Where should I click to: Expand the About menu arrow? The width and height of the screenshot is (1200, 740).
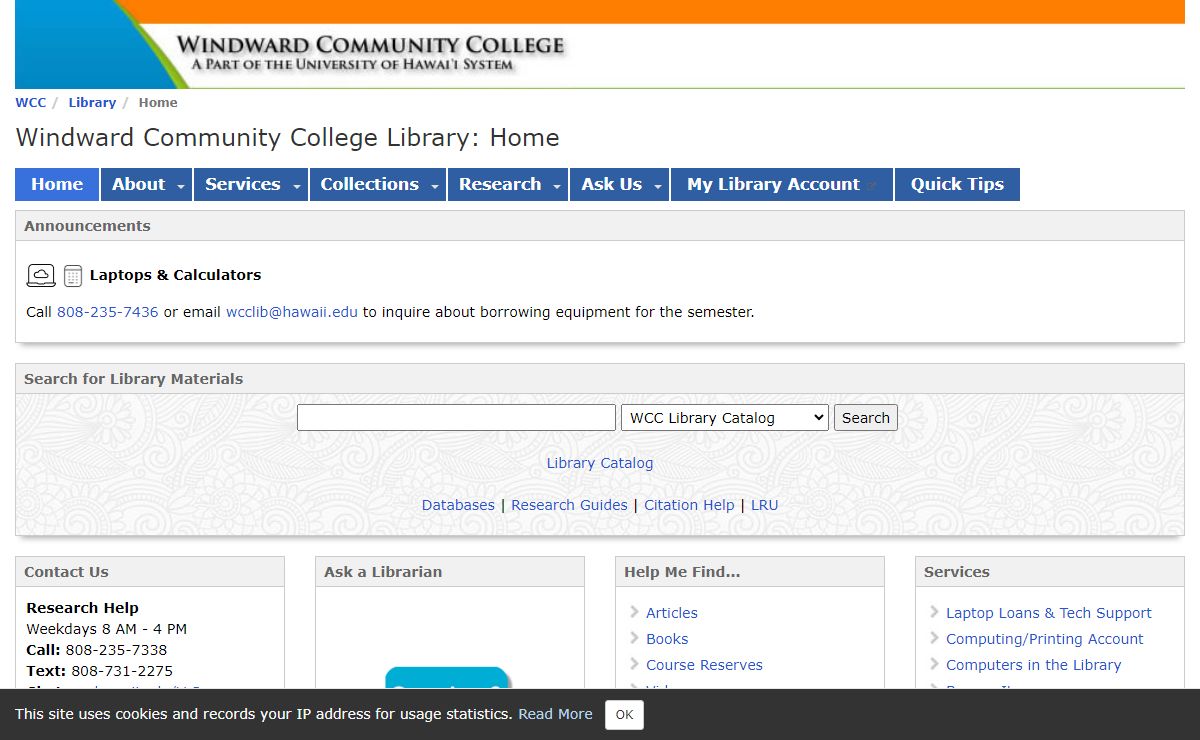[180, 187]
